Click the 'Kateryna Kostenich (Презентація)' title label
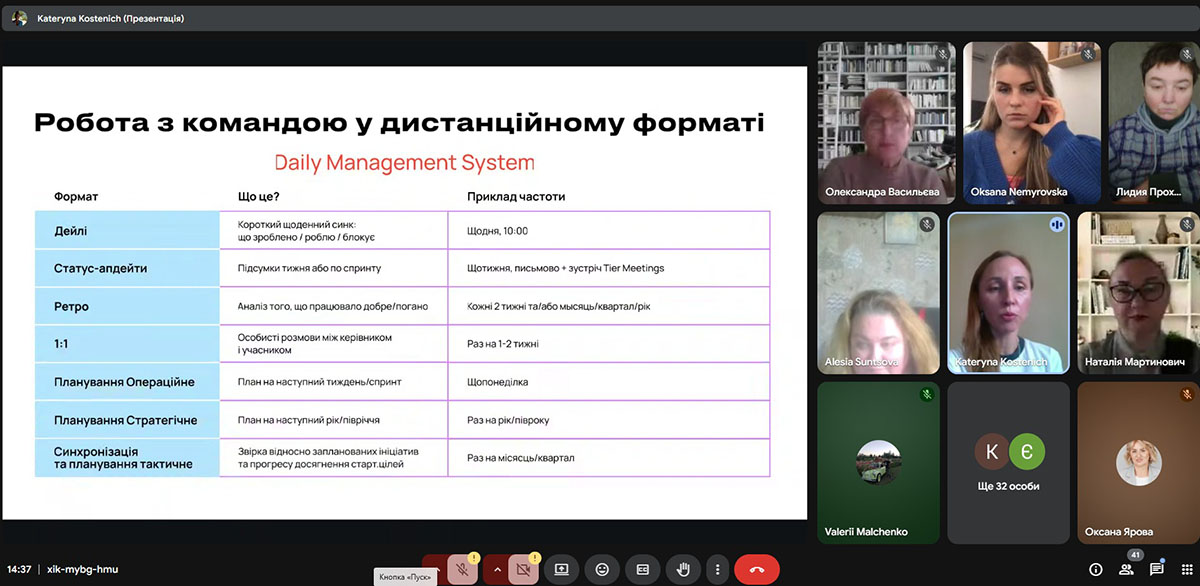Screen dimensions: 1200x586 [x=110, y=18]
